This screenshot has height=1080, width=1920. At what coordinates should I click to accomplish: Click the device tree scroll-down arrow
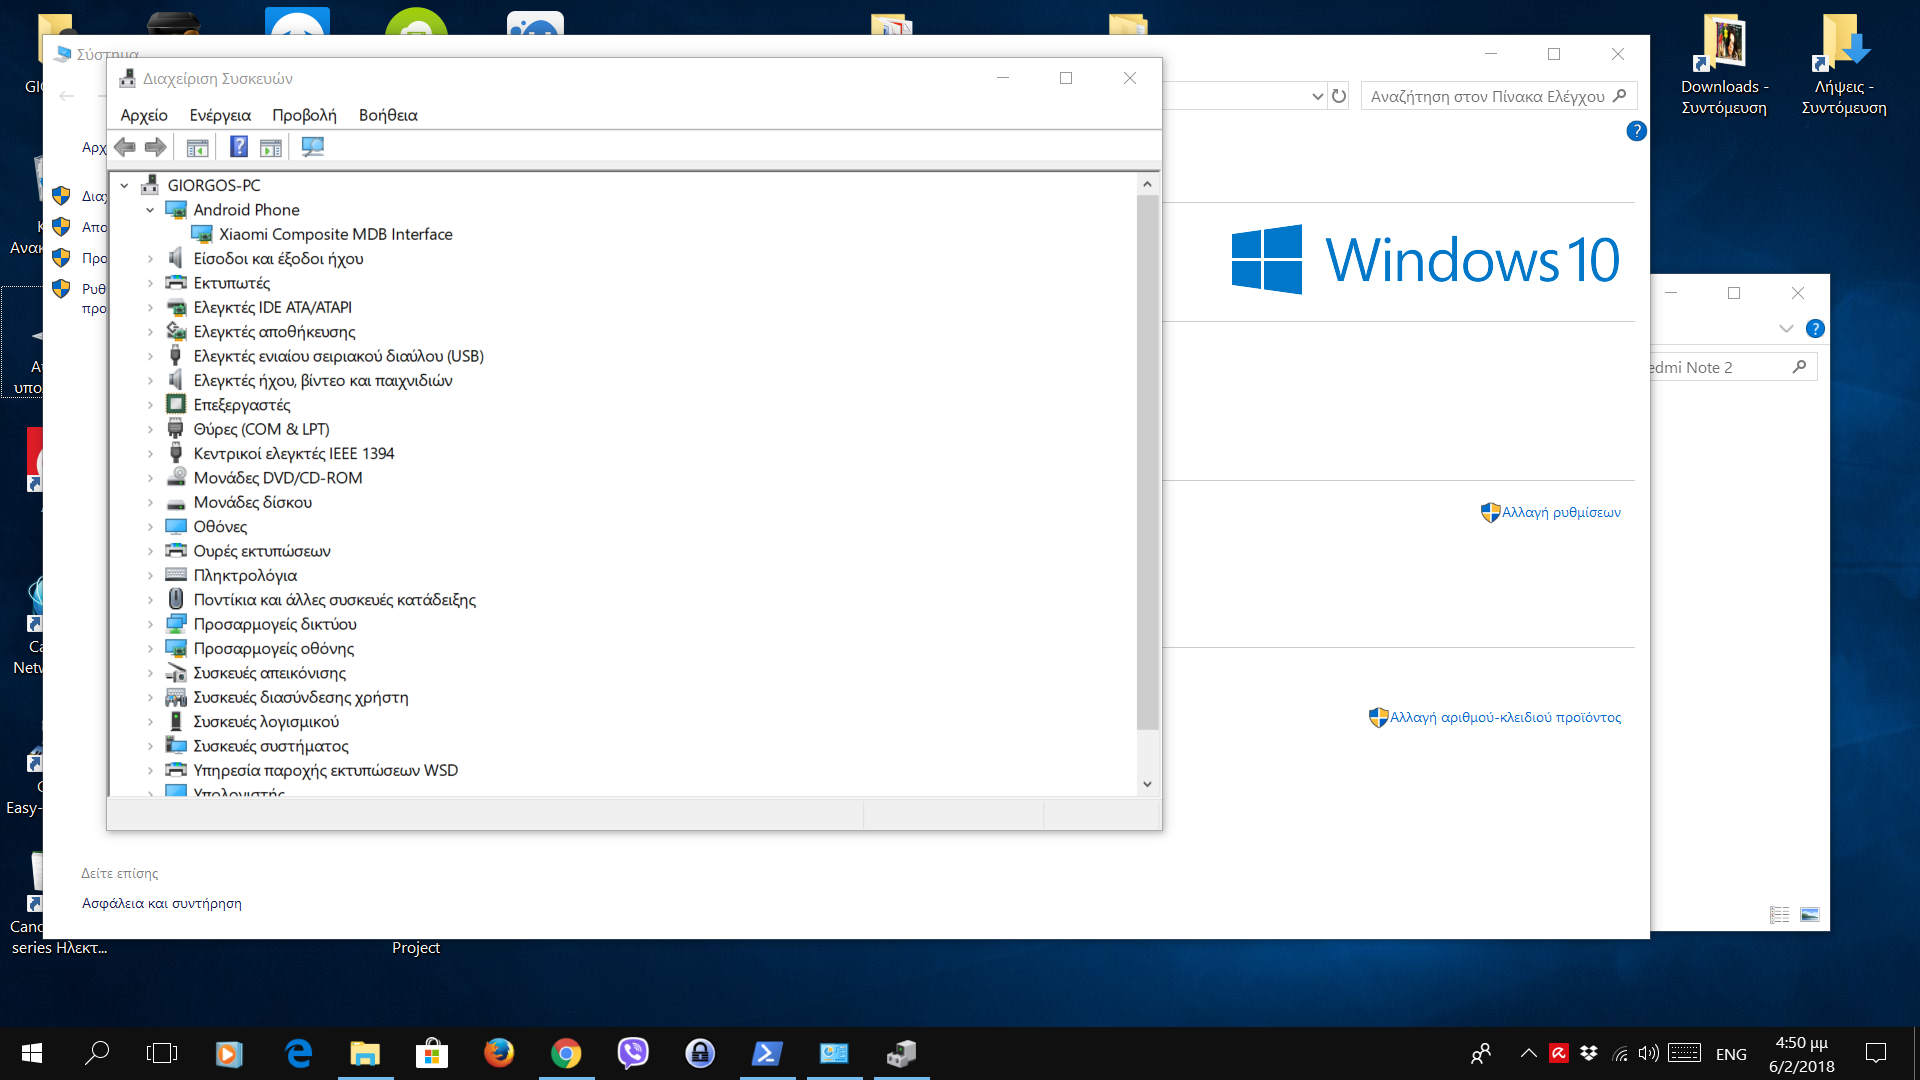[1147, 784]
